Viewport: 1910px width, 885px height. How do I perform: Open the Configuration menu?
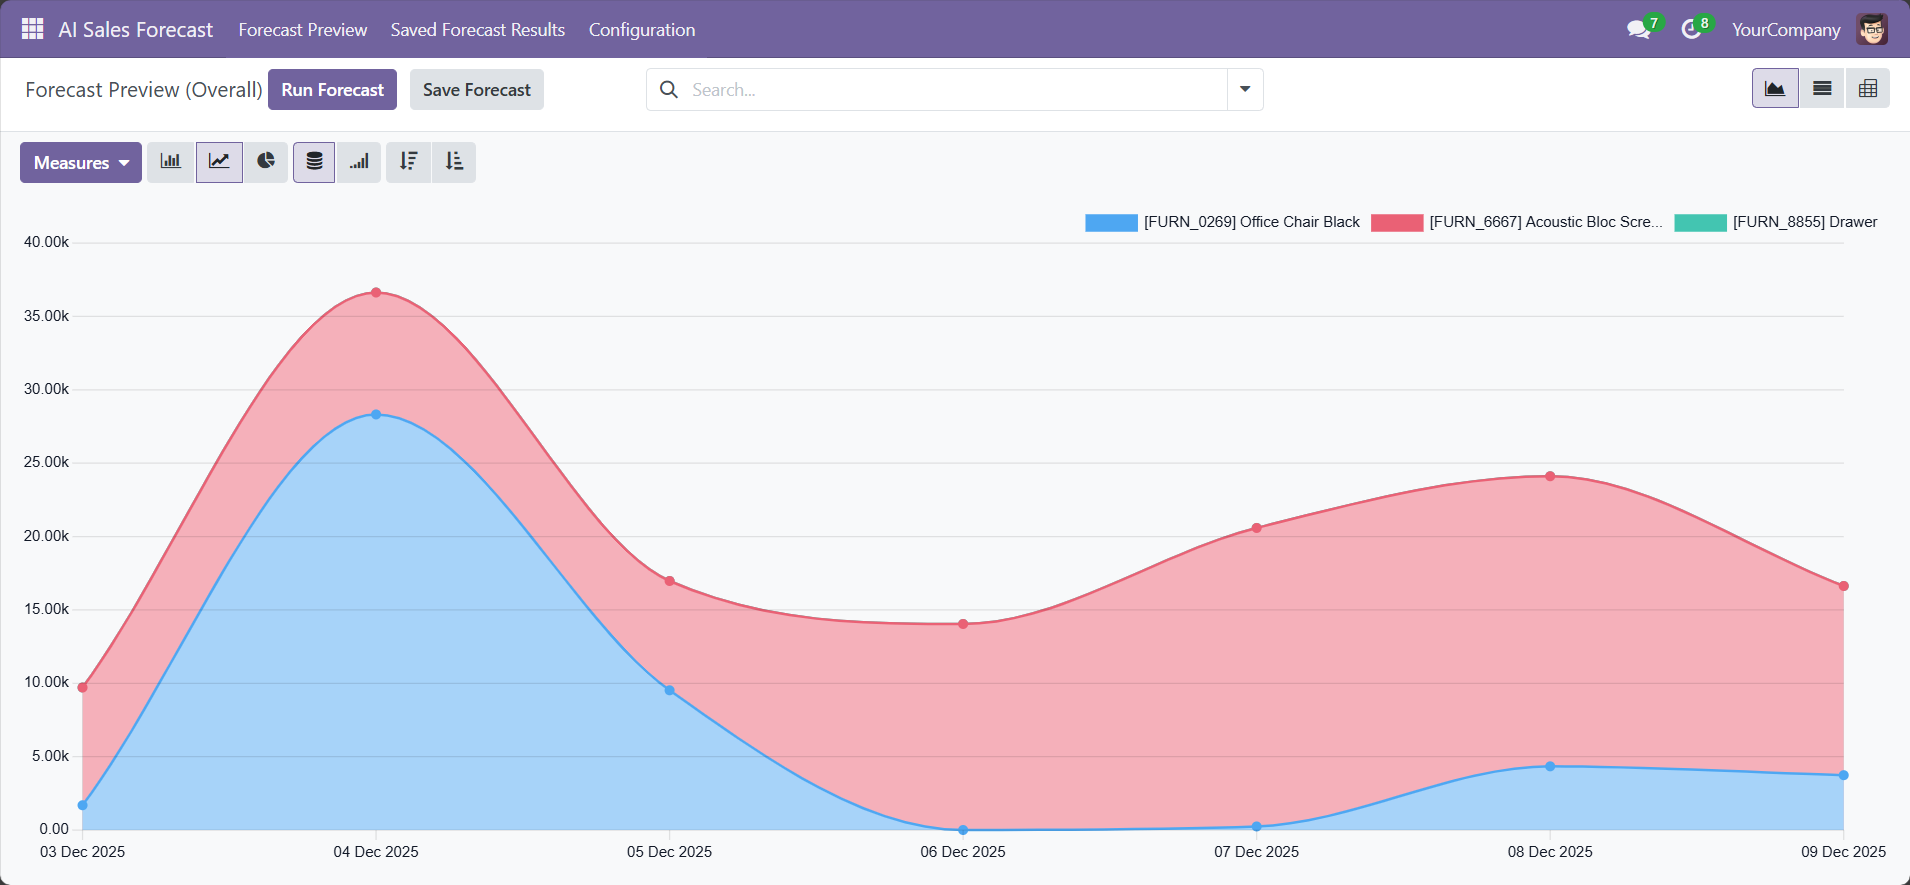click(x=641, y=30)
